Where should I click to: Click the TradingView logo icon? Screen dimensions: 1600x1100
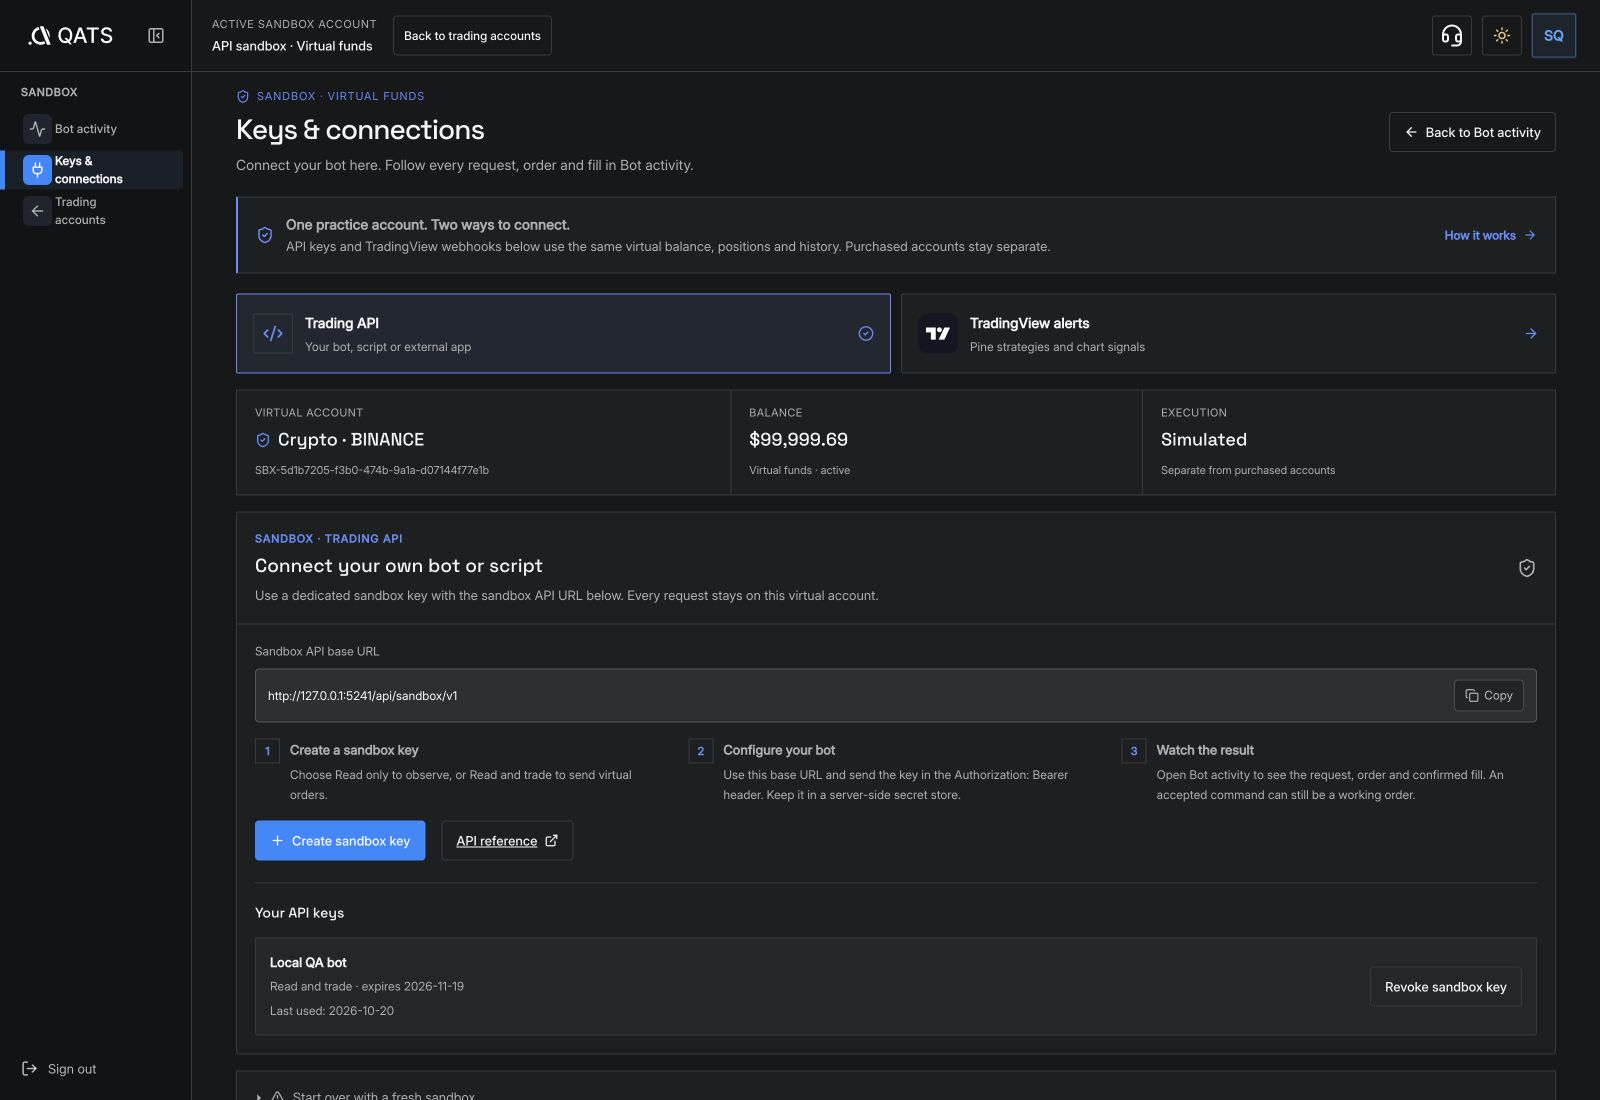(938, 334)
